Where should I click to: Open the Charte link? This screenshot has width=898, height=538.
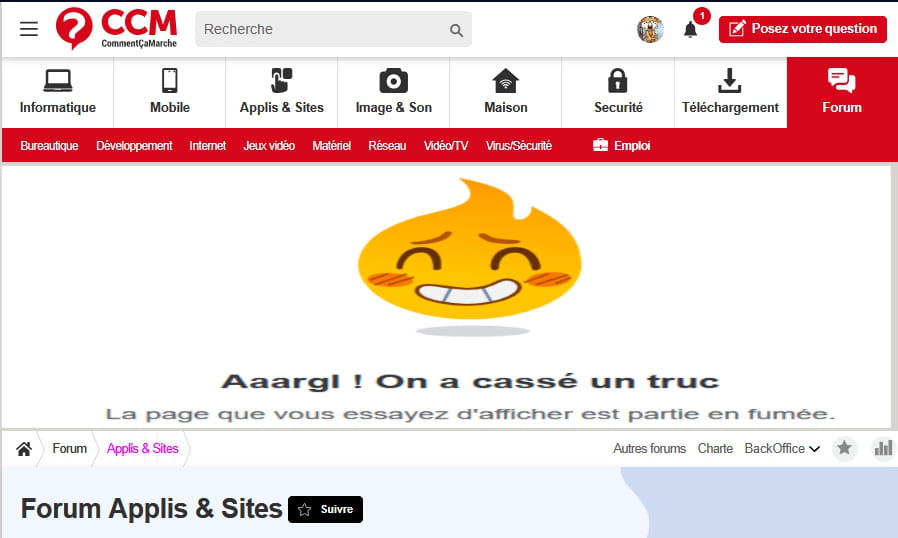coord(715,448)
